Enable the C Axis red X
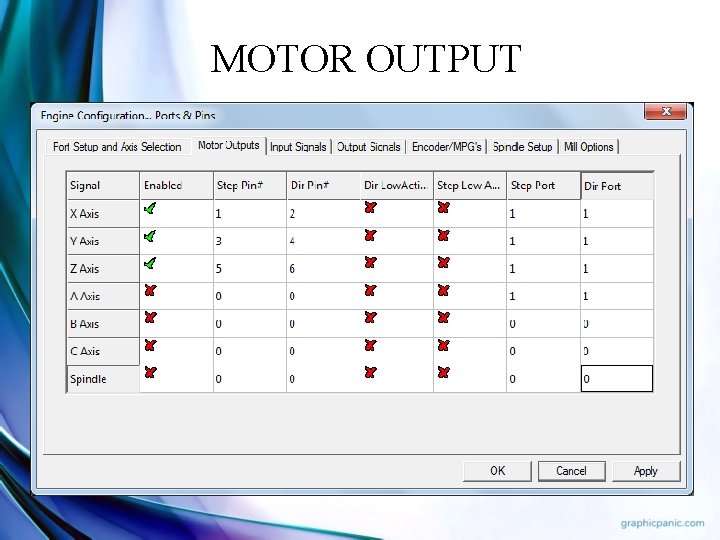Screen dimensions: 720x540 coord(150,345)
